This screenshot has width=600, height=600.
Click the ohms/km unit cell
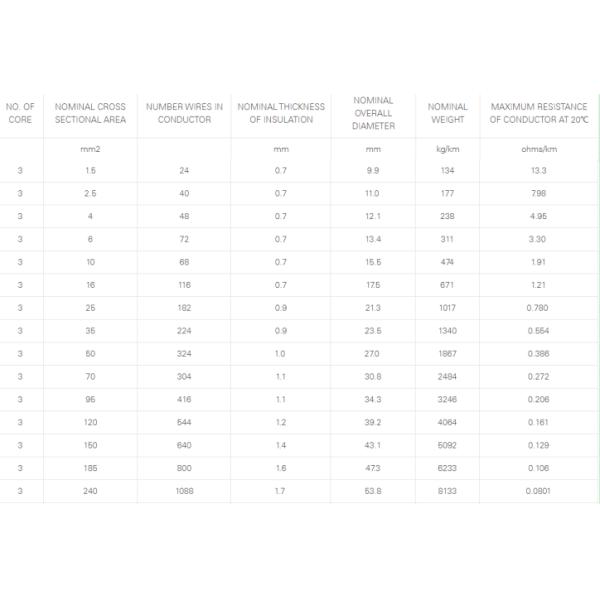coord(539,149)
